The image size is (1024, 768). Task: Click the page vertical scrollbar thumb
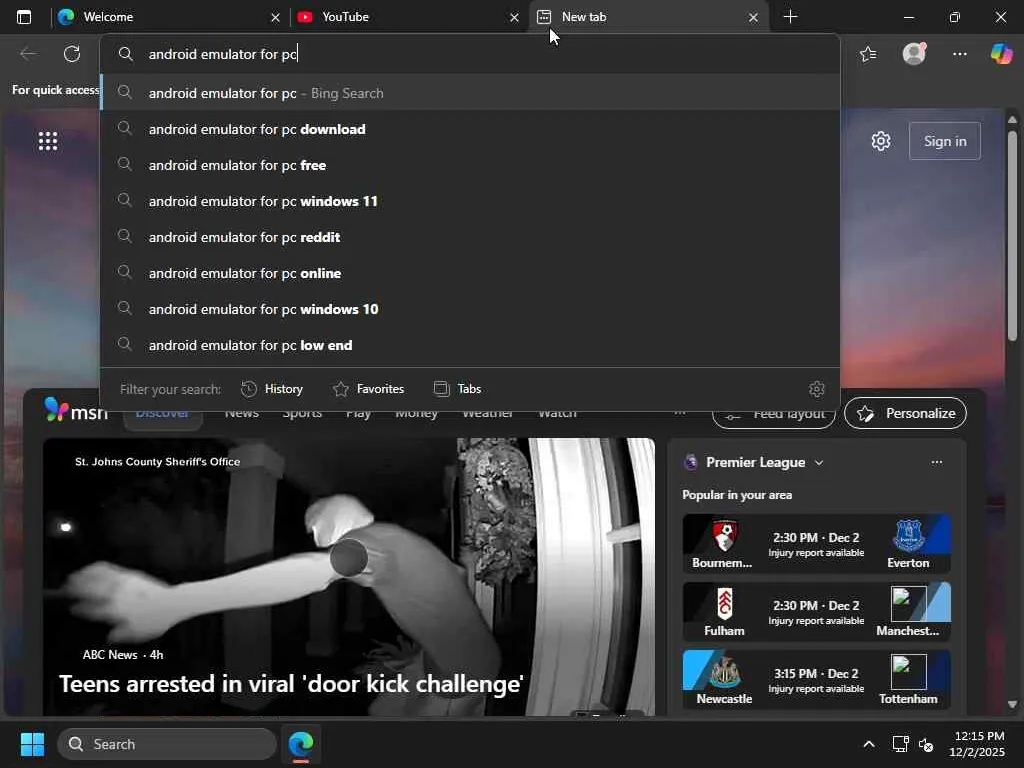[1012, 235]
